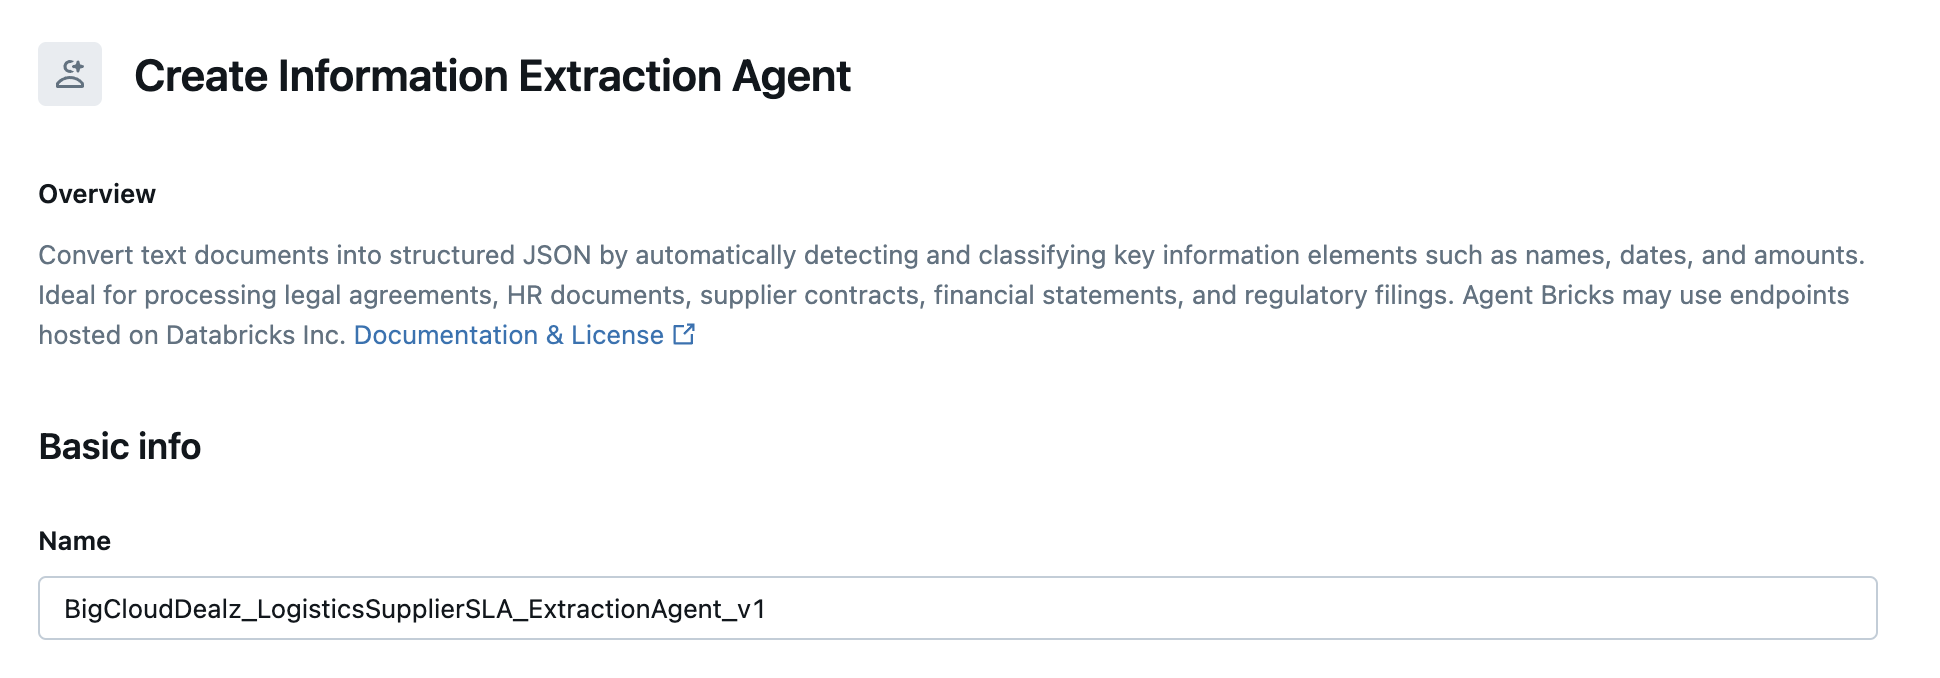Click "HR documents" in the overview paragraph
The width and height of the screenshot is (1940, 678).
[595, 295]
